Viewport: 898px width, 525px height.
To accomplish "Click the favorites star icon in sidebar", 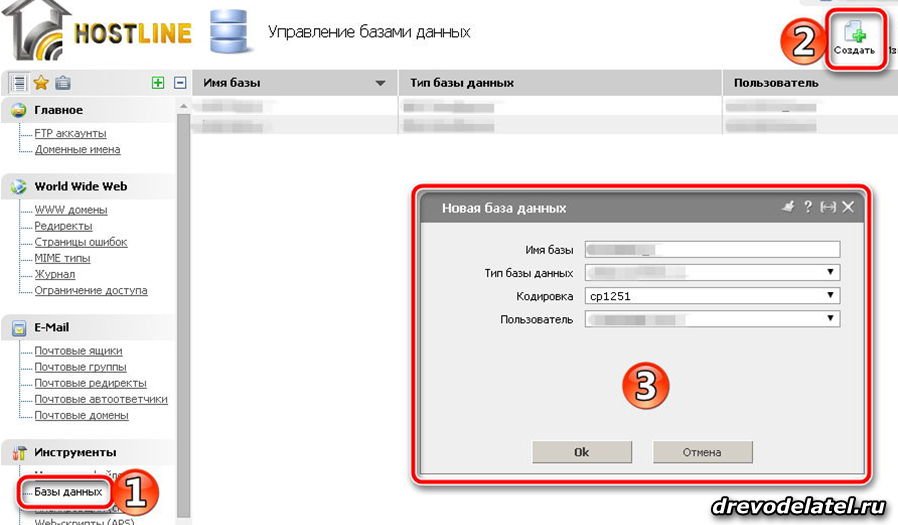I will 41,83.
